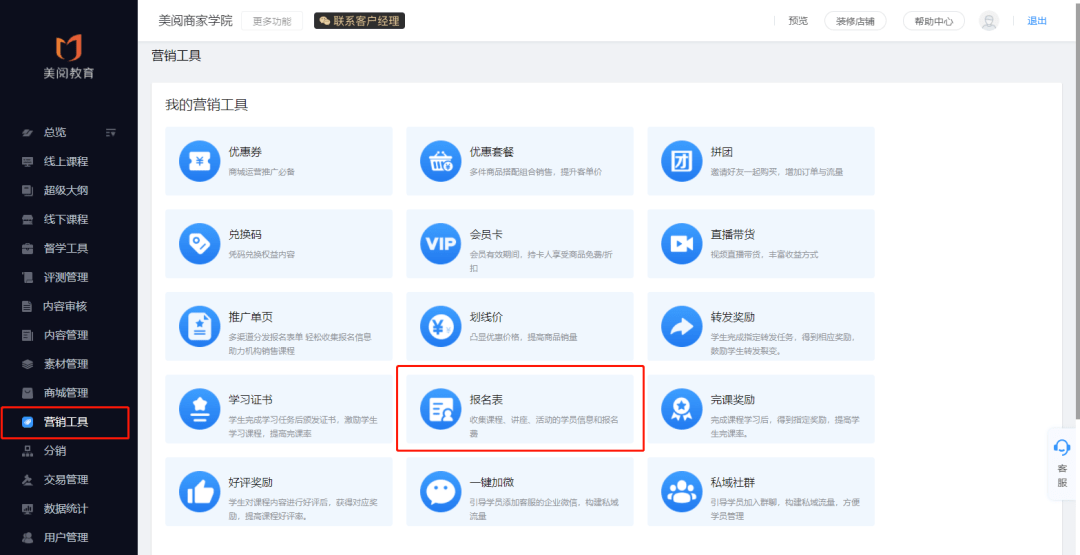Click the user avatar icon
Image resolution: width=1080 pixels, height=555 pixels.
tap(989, 21)
